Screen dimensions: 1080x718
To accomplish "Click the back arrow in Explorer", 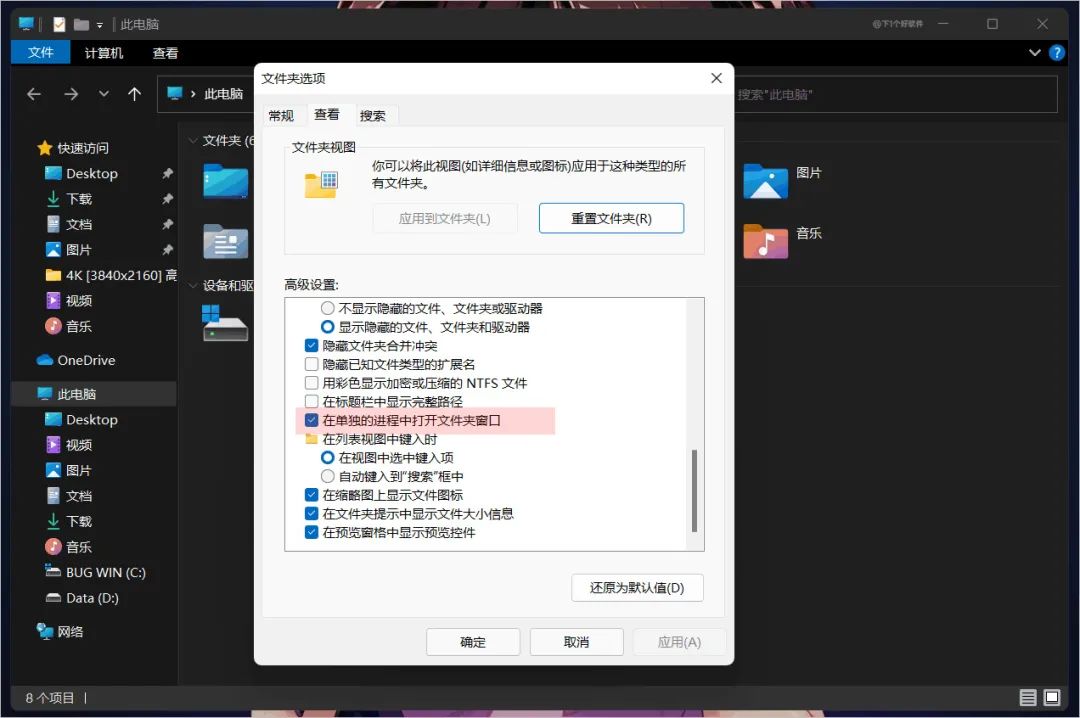I will tap(34, 94).
